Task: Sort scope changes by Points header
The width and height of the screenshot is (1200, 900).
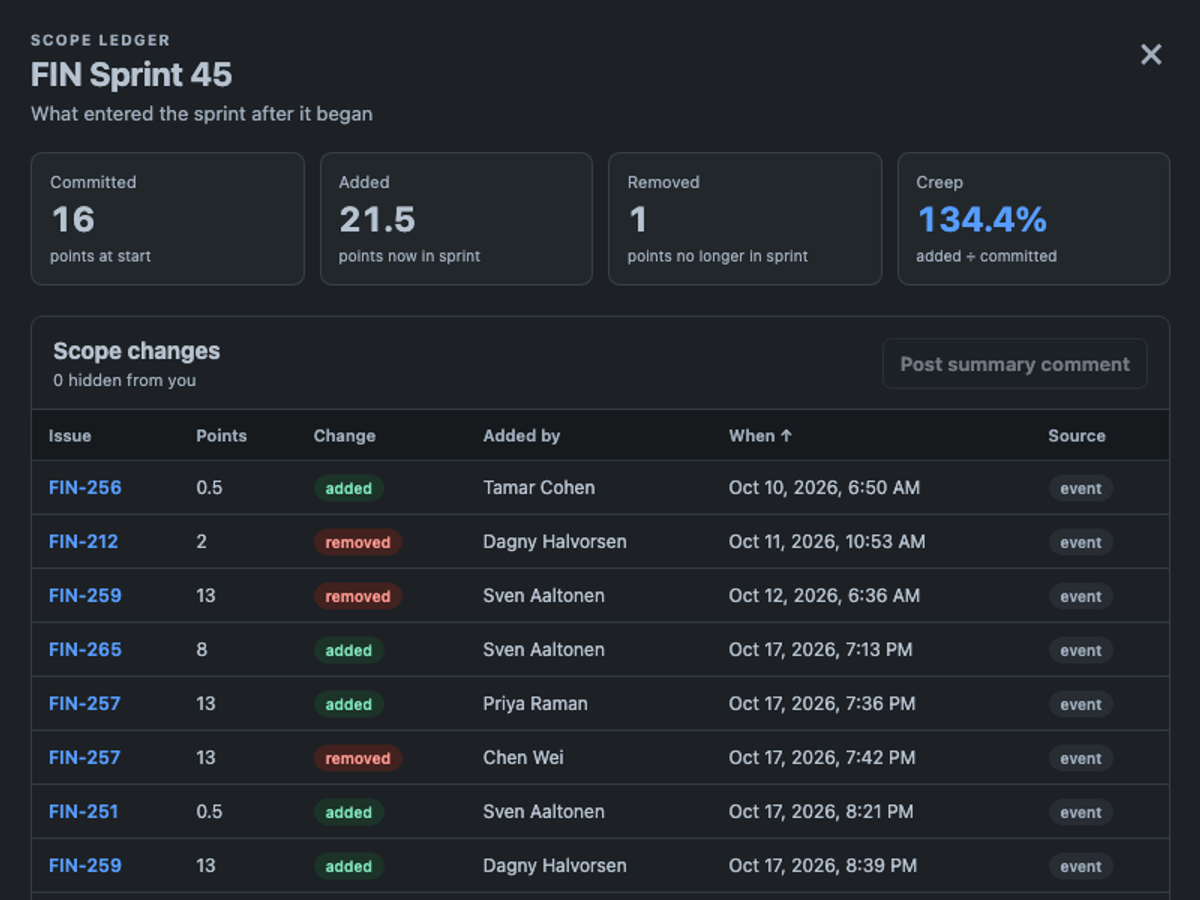Action: (221, 436)
